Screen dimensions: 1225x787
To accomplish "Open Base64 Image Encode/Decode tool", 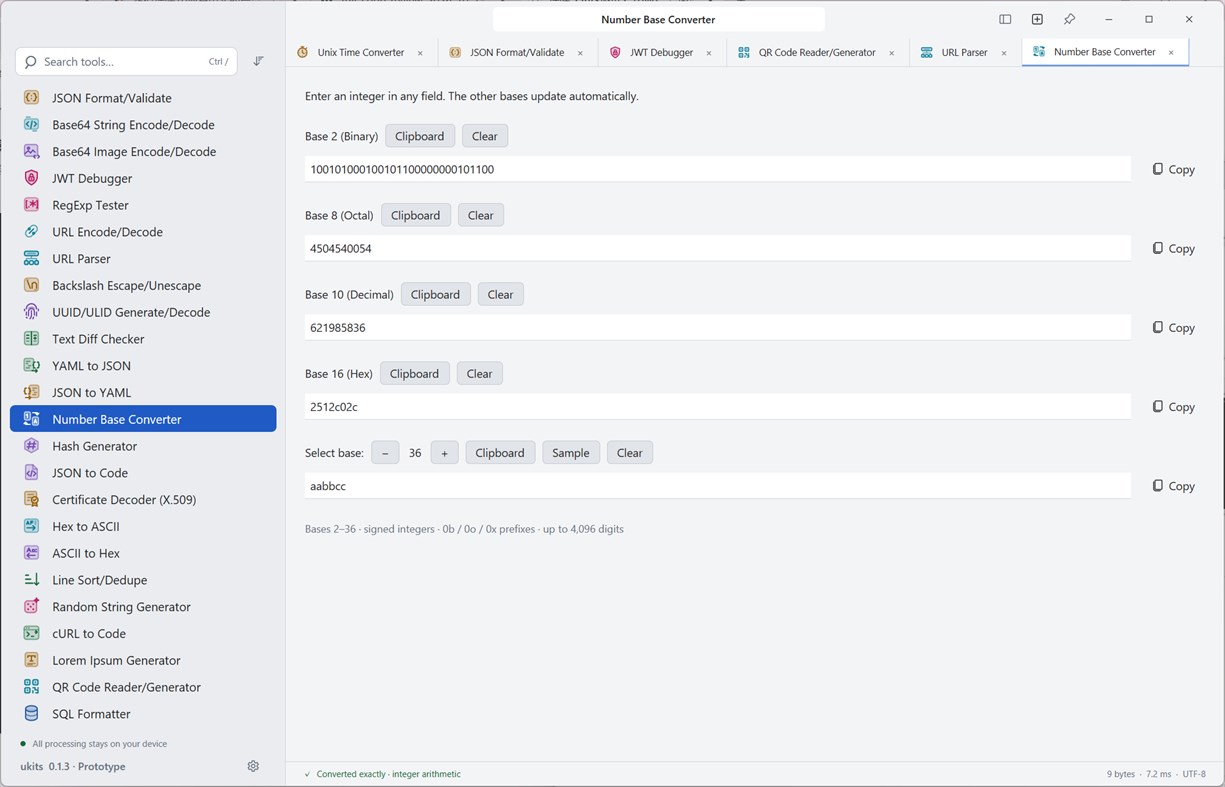I will pos(143,152).
